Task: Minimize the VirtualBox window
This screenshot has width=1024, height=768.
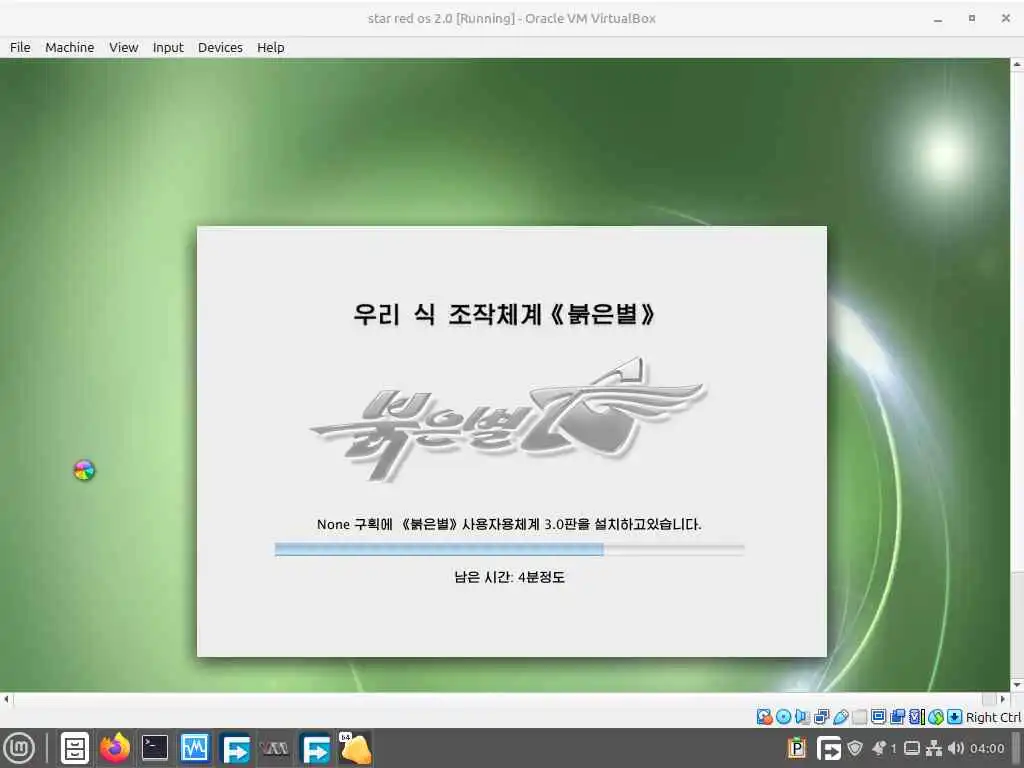Action: point(938,19)
